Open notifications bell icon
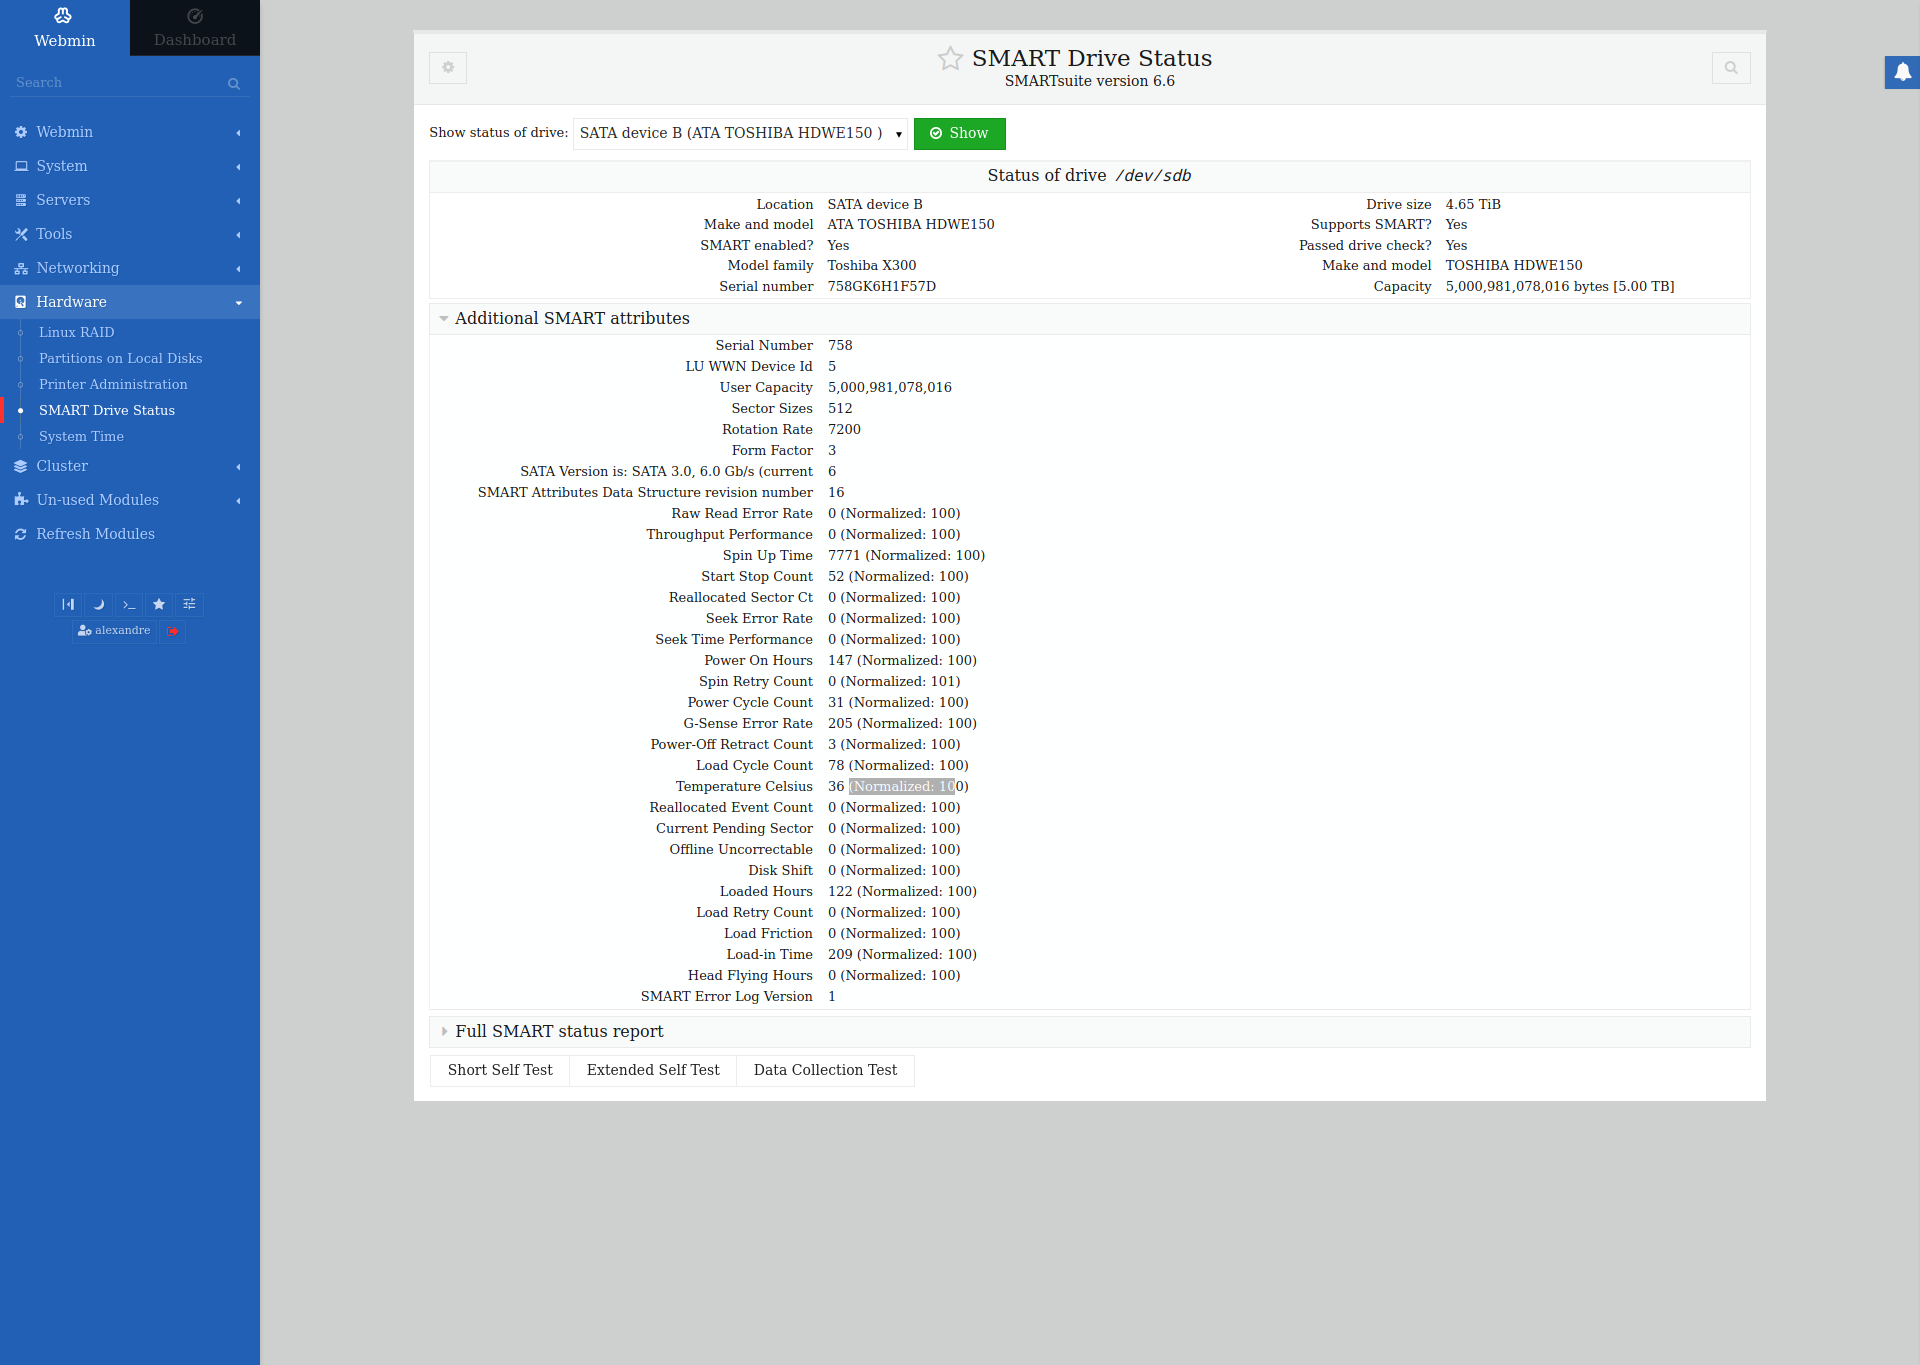 click(x=1902, y=72)
